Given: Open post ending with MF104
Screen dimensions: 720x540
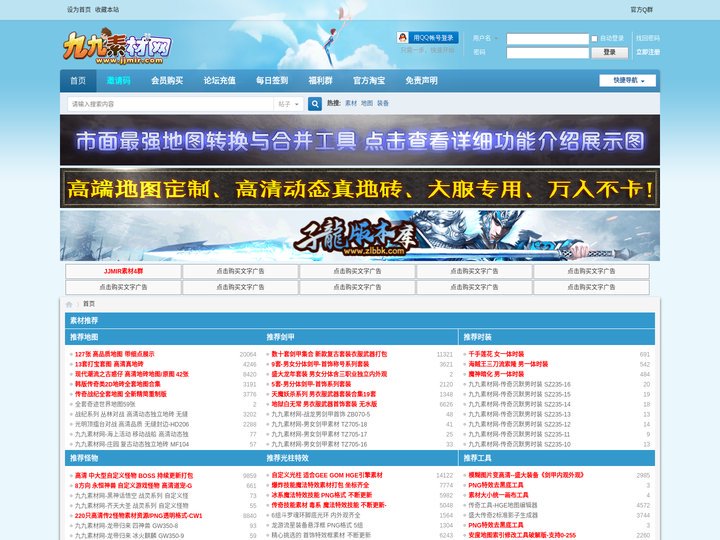Looking at the screenshot, I should point(132,444).
